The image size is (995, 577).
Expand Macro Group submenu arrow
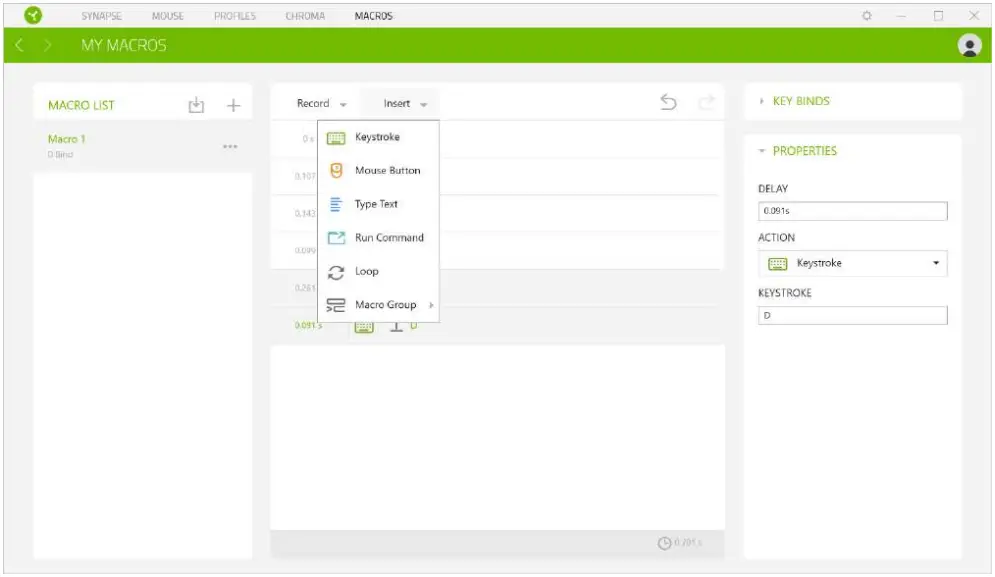[432, 305]
